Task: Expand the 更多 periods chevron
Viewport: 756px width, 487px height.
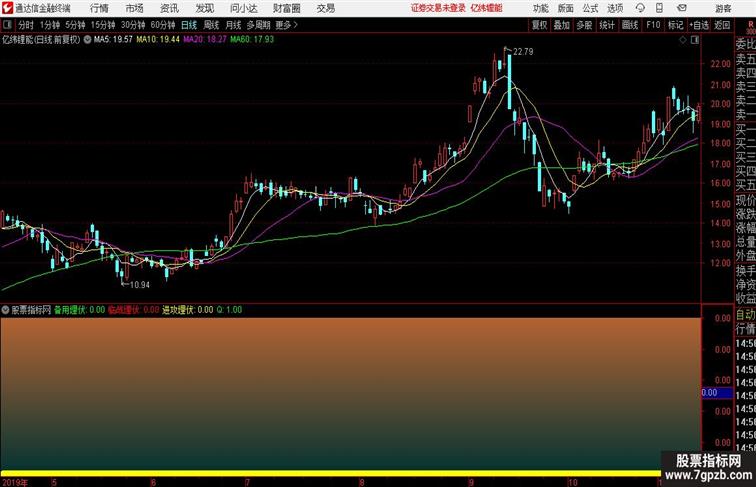Action: click(x=287, y=25)
